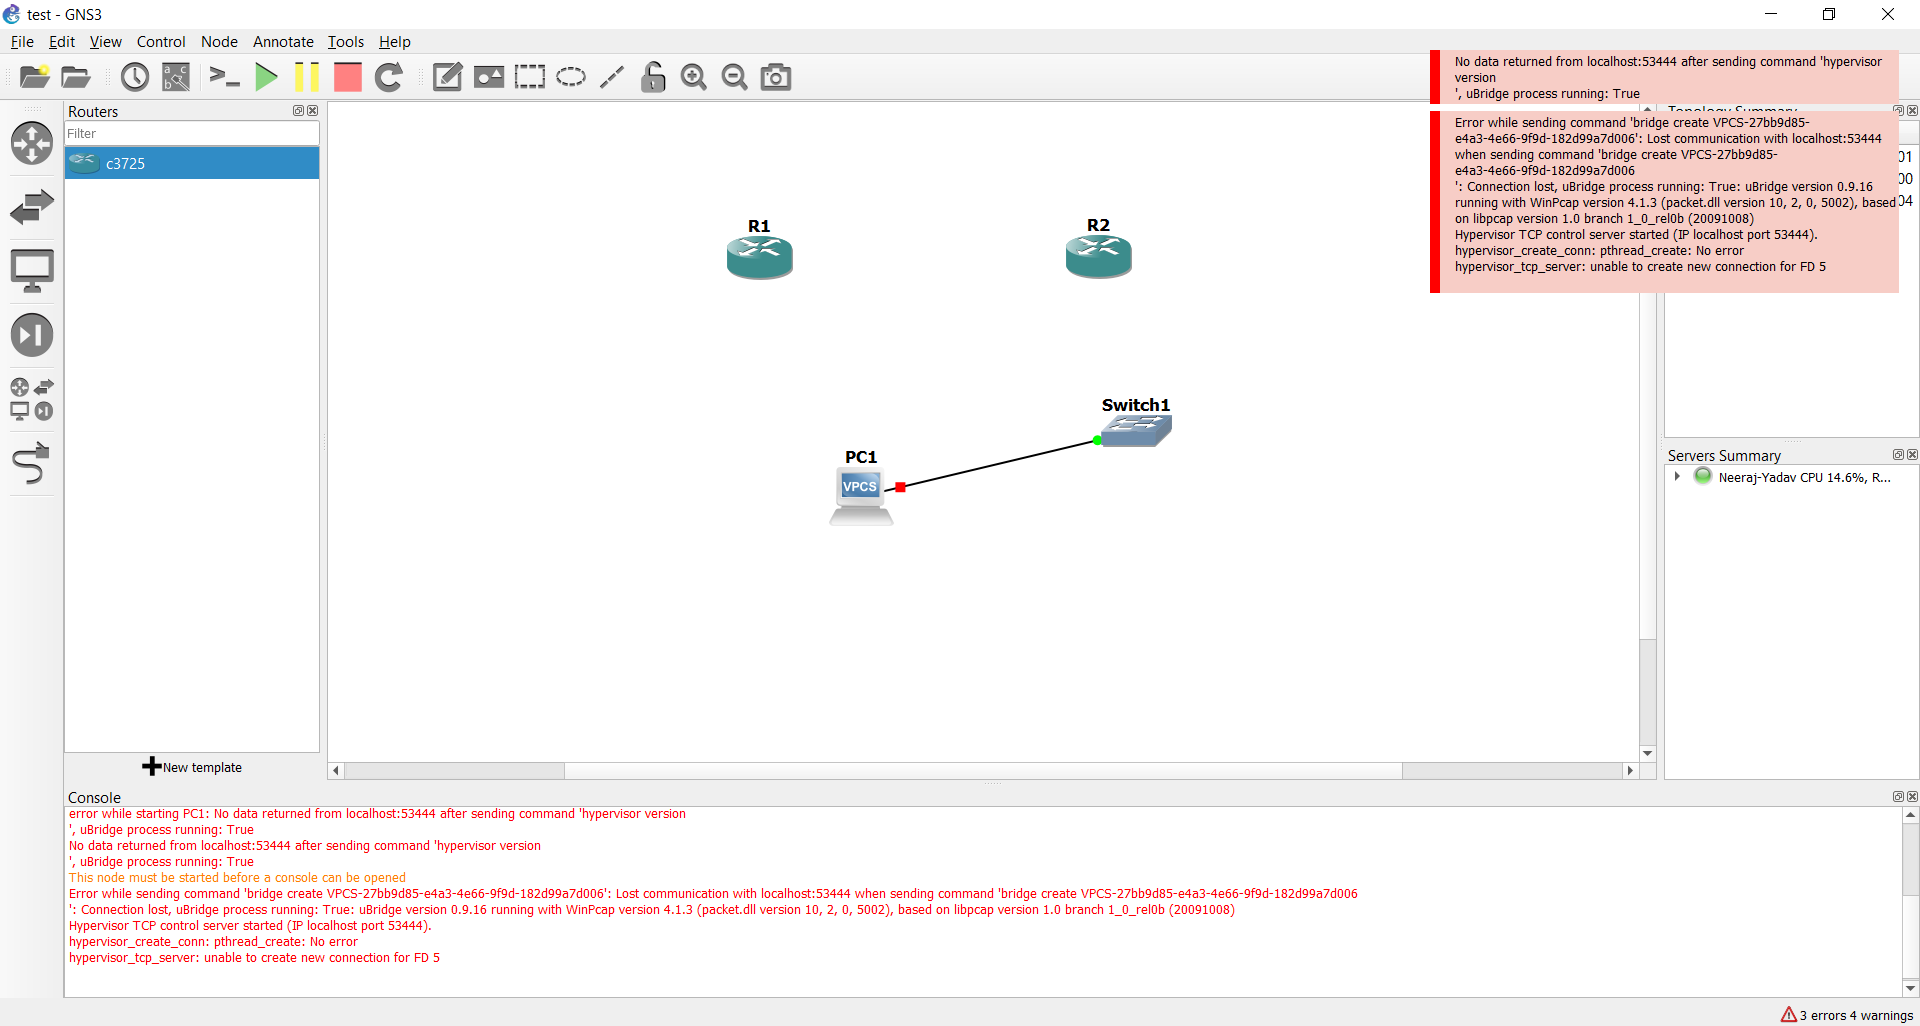Toggle the draw ellipse tool
This screenshot has height=1026, width=1920.
click(x=571, y=77)
